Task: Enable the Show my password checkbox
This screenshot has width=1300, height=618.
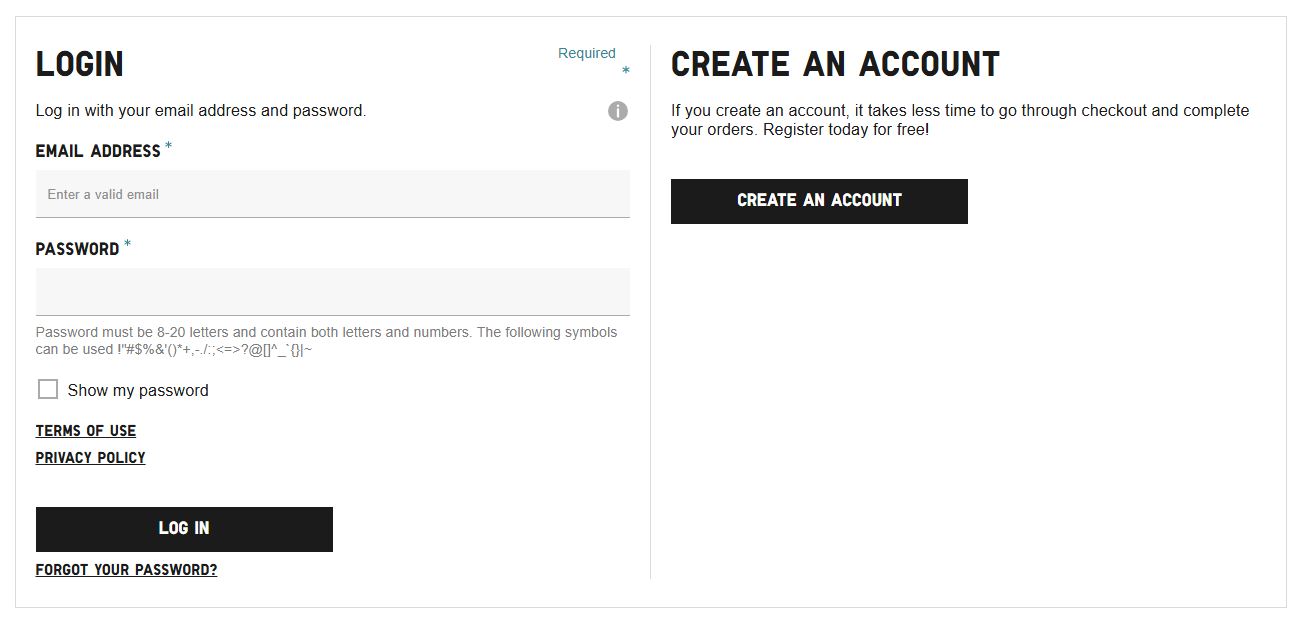Action: click(48, 389)
